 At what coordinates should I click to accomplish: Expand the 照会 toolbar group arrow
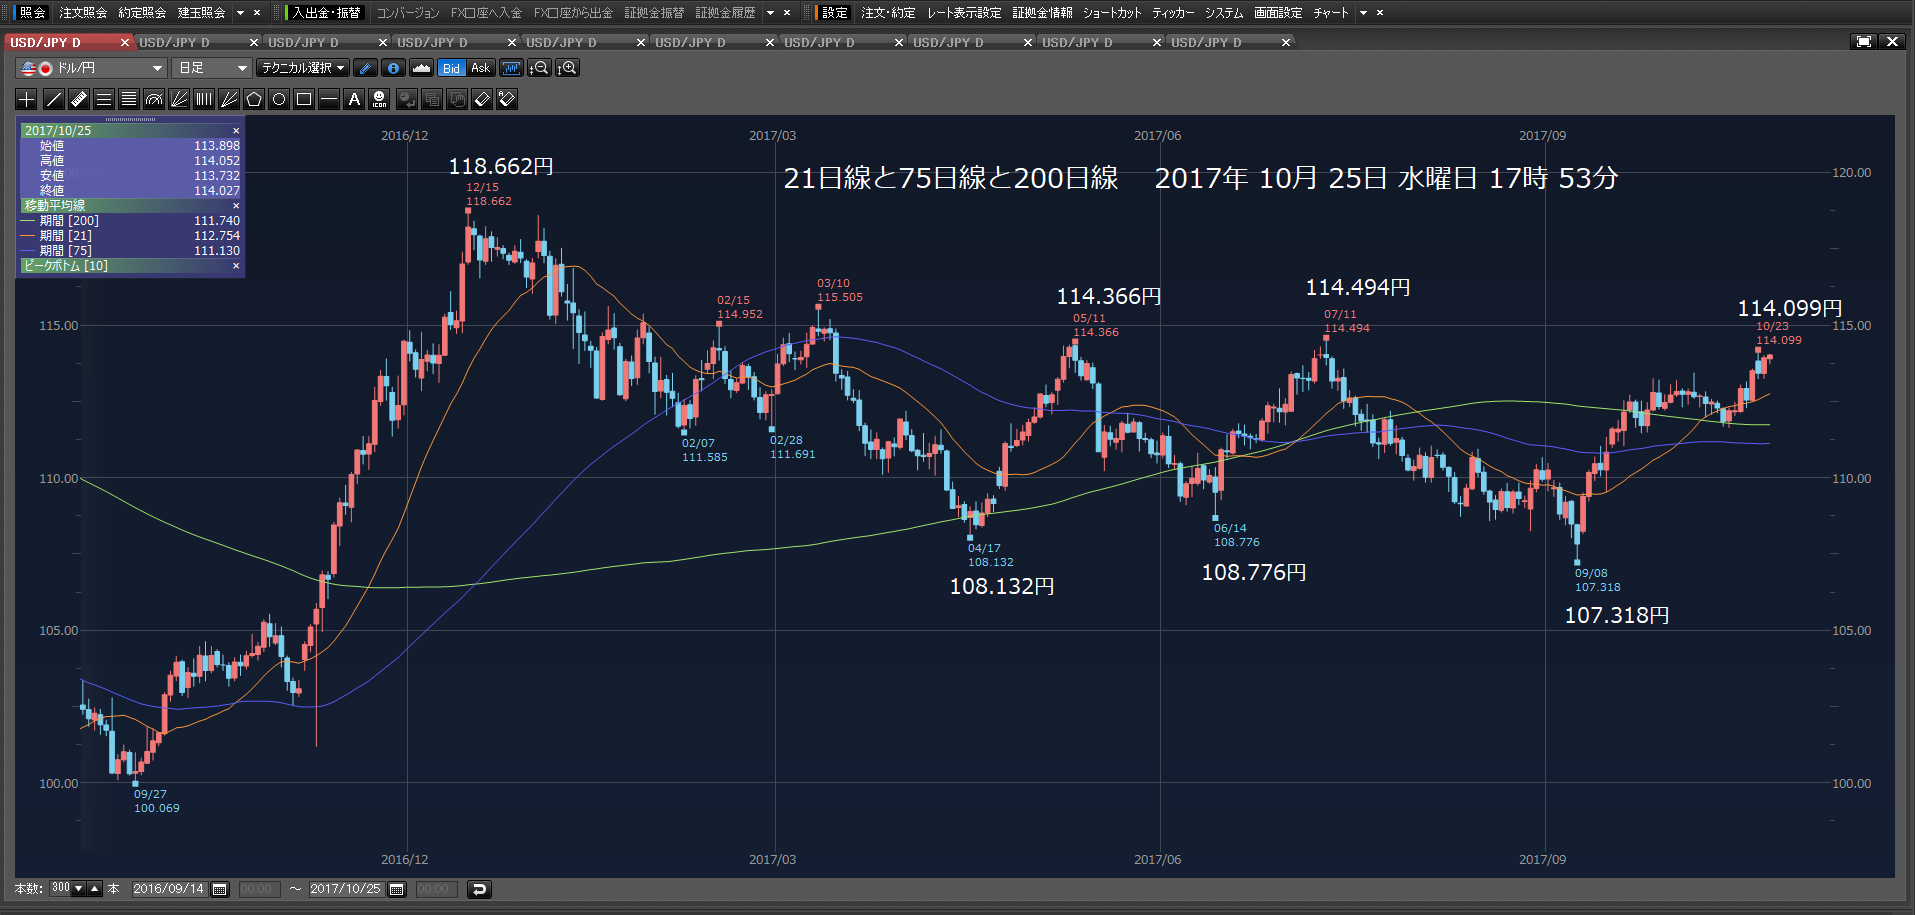(241, 13)
